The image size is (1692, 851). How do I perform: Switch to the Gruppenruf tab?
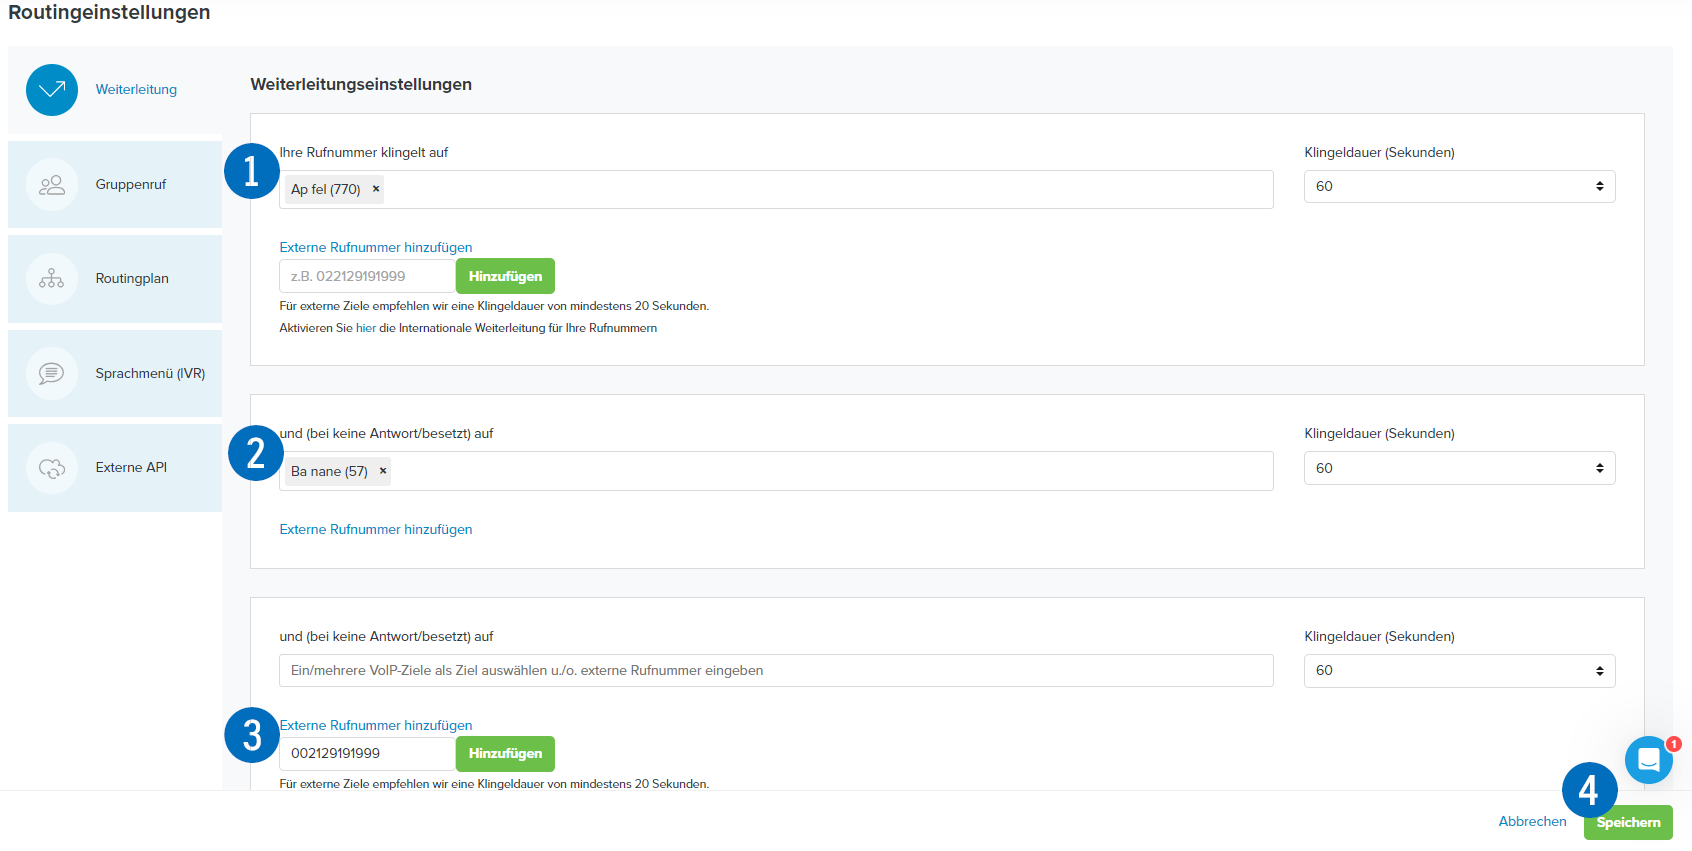coord(115,185)
